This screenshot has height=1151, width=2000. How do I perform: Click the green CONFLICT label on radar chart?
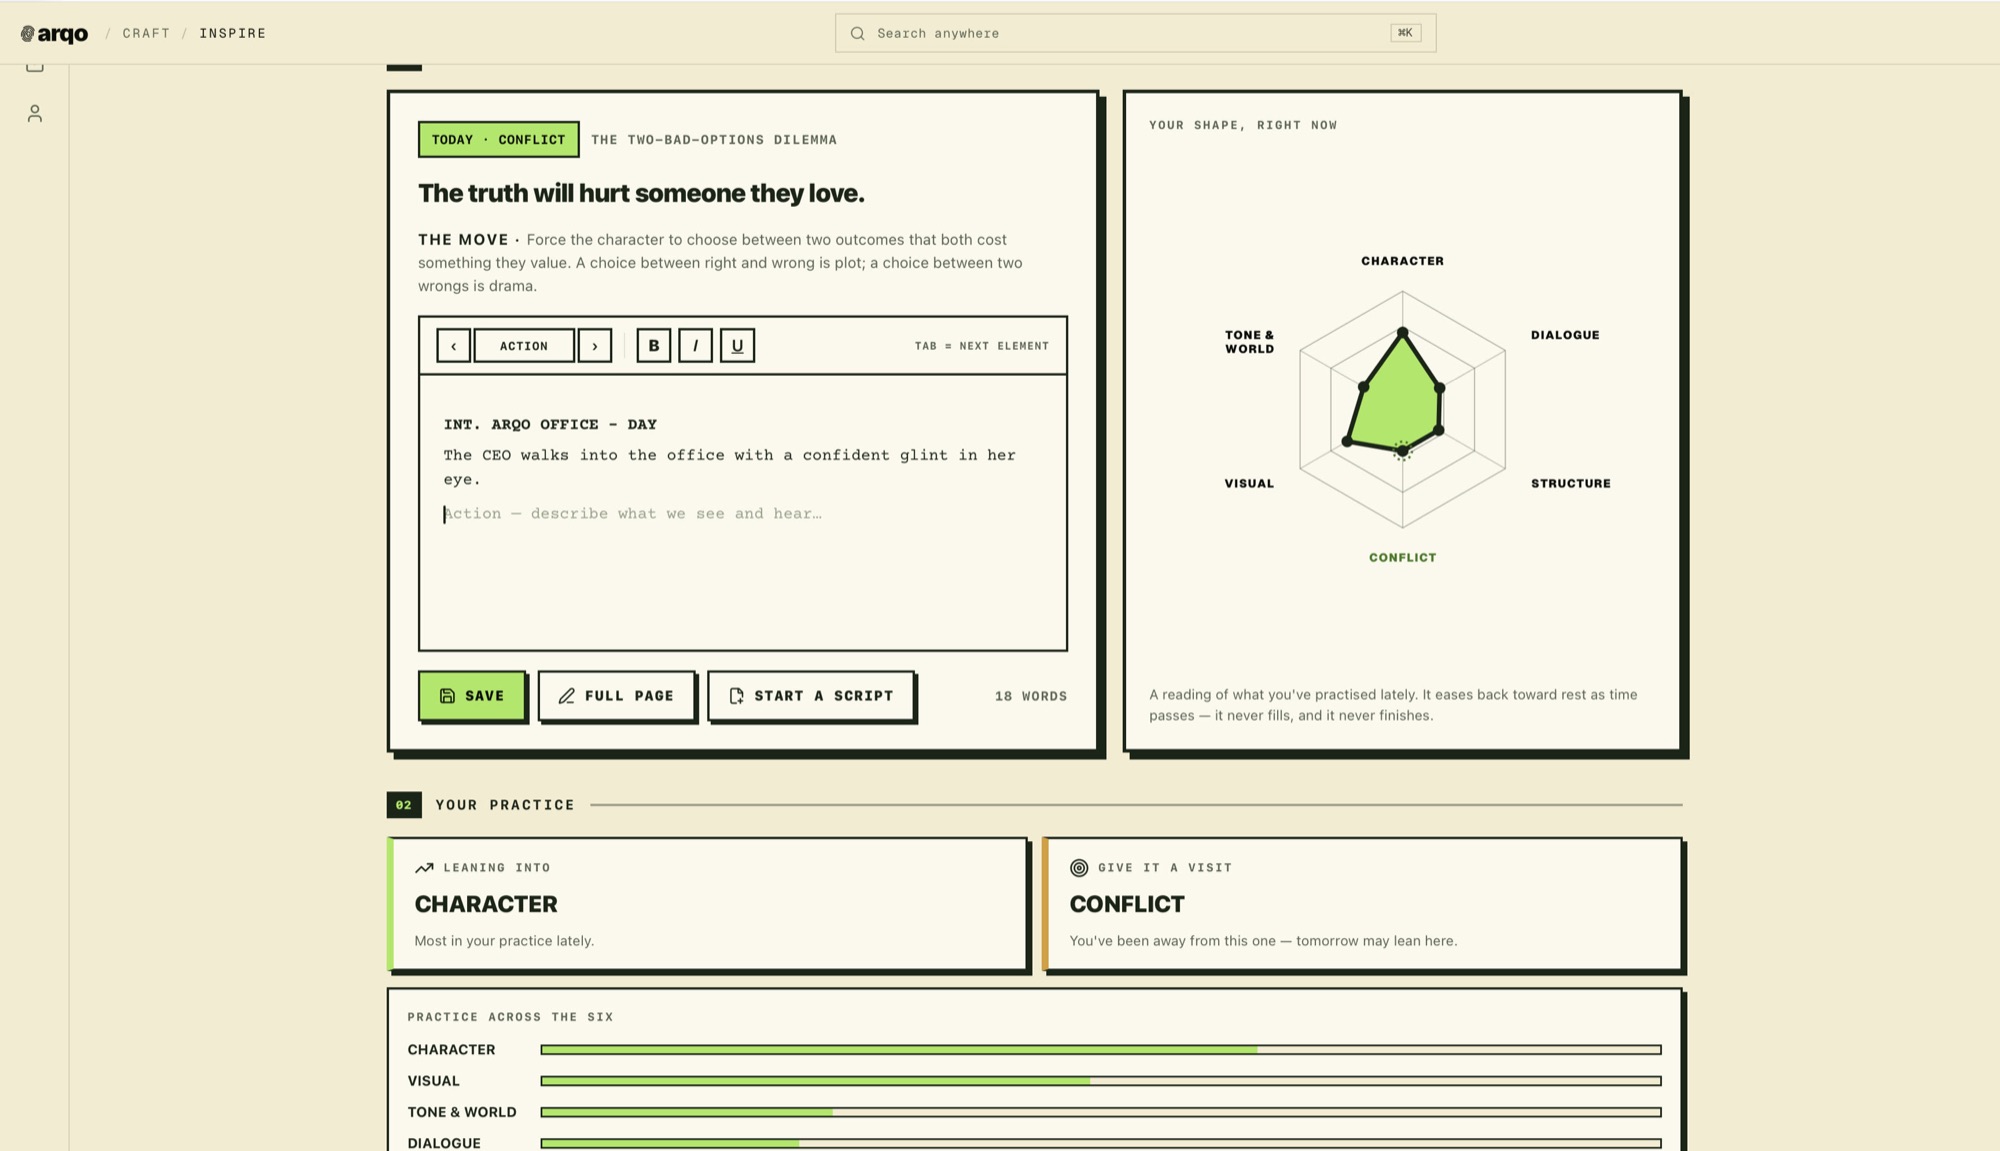(x=1402, y=558)
